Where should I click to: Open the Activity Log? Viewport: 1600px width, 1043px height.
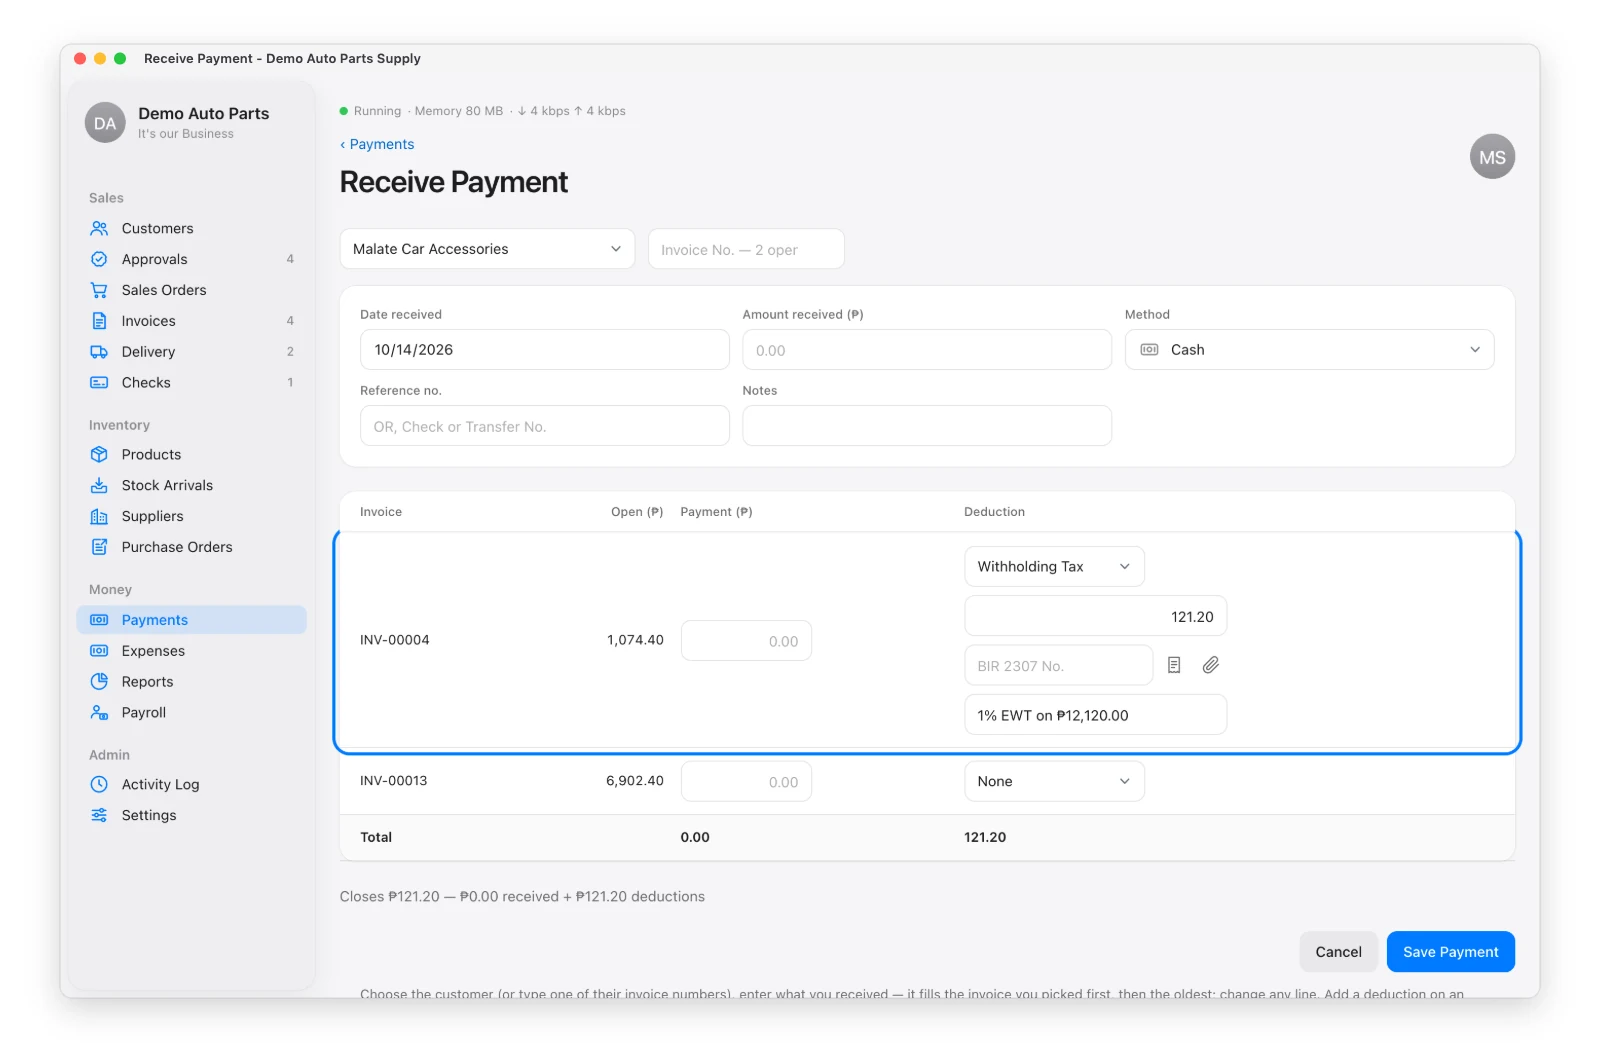(x=191, y=785)
